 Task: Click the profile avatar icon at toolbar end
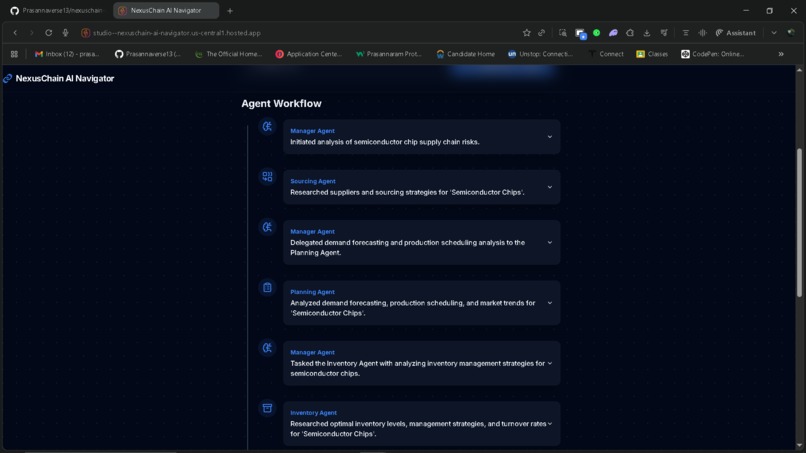coord(791,33)
